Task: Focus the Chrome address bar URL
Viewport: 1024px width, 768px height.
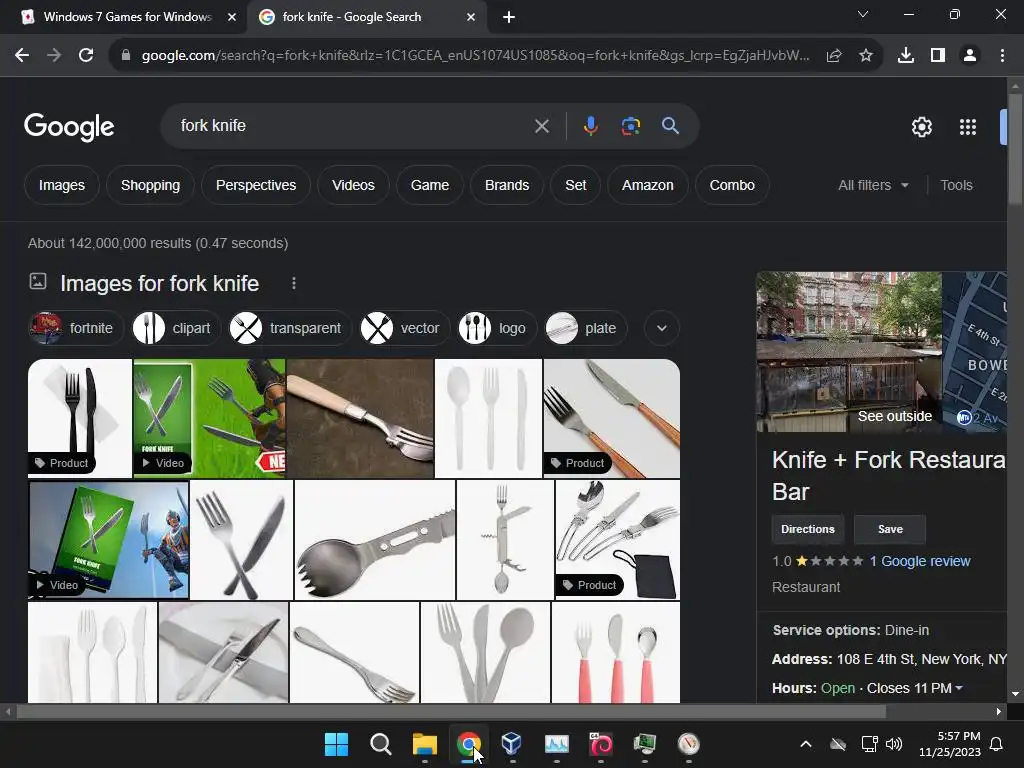Action: pyautogui.click(x=475, y=56)
